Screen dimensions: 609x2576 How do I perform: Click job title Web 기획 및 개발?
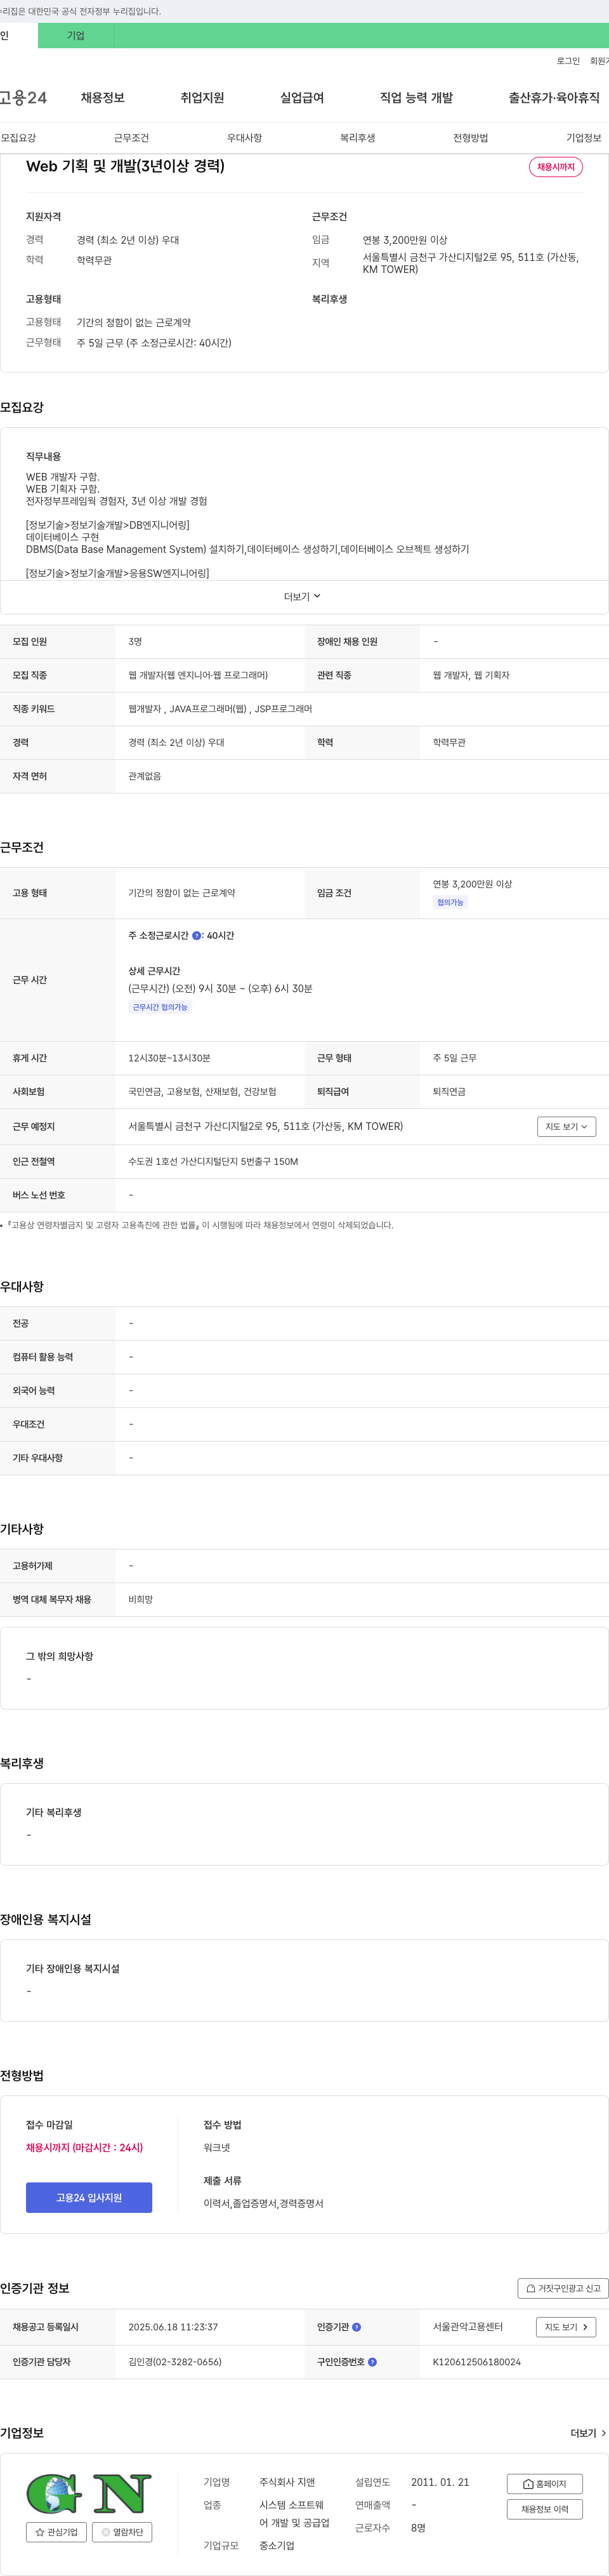[x=125, y=166]
